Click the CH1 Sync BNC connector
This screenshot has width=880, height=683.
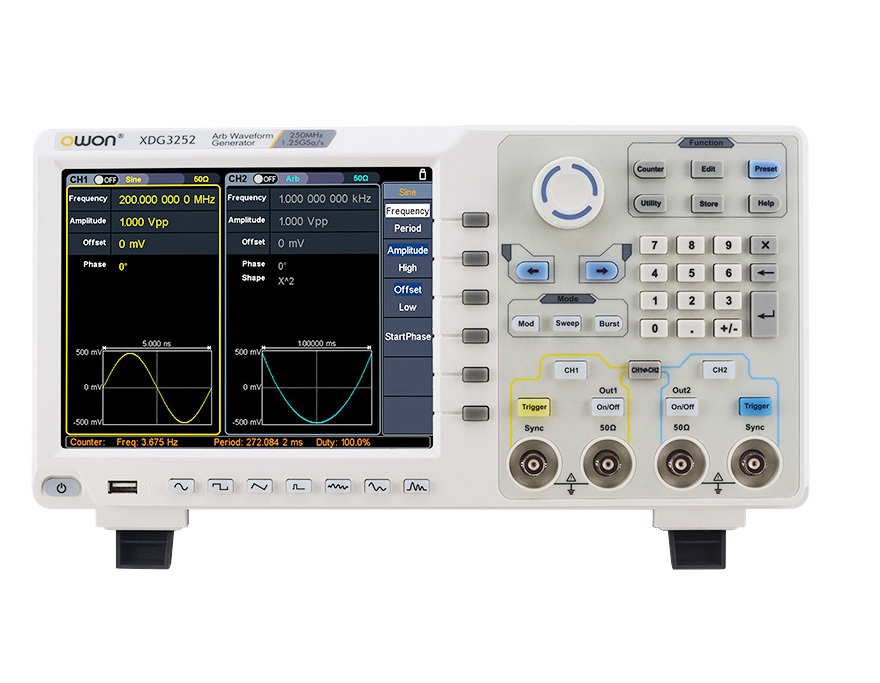pos(533,464)
